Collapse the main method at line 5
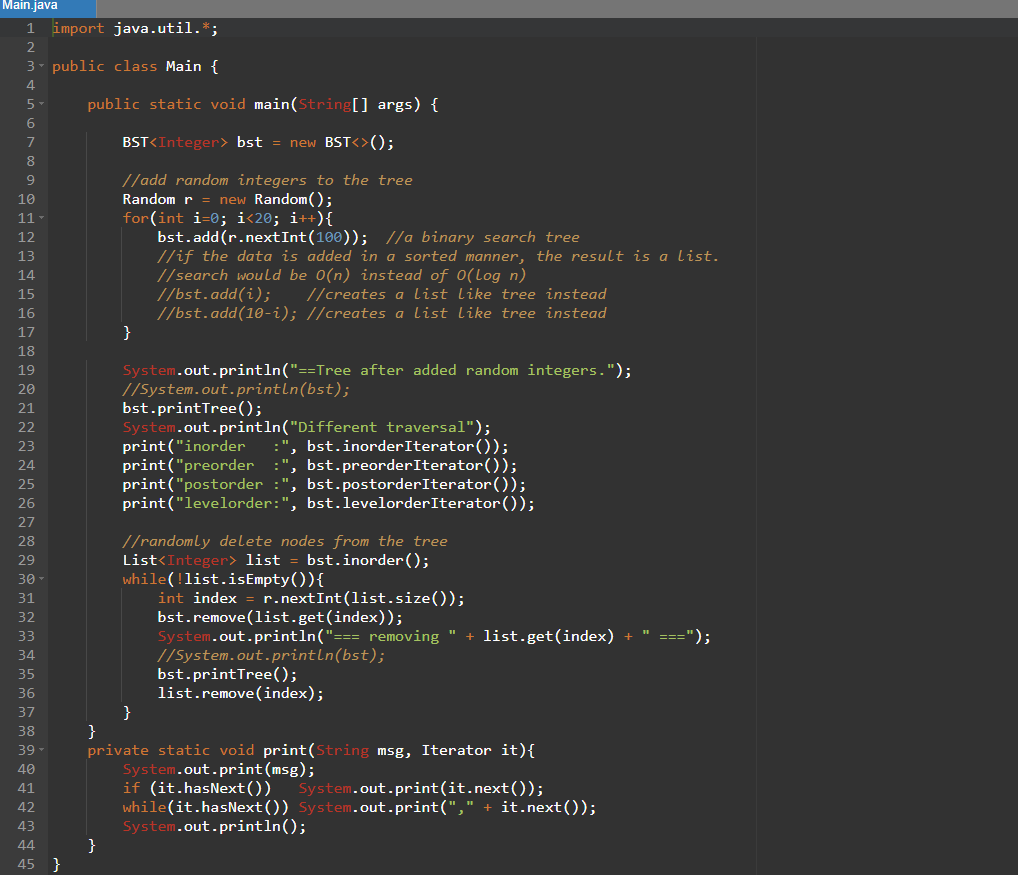This screenshot has height=875, width=1018. click(41, 104)
